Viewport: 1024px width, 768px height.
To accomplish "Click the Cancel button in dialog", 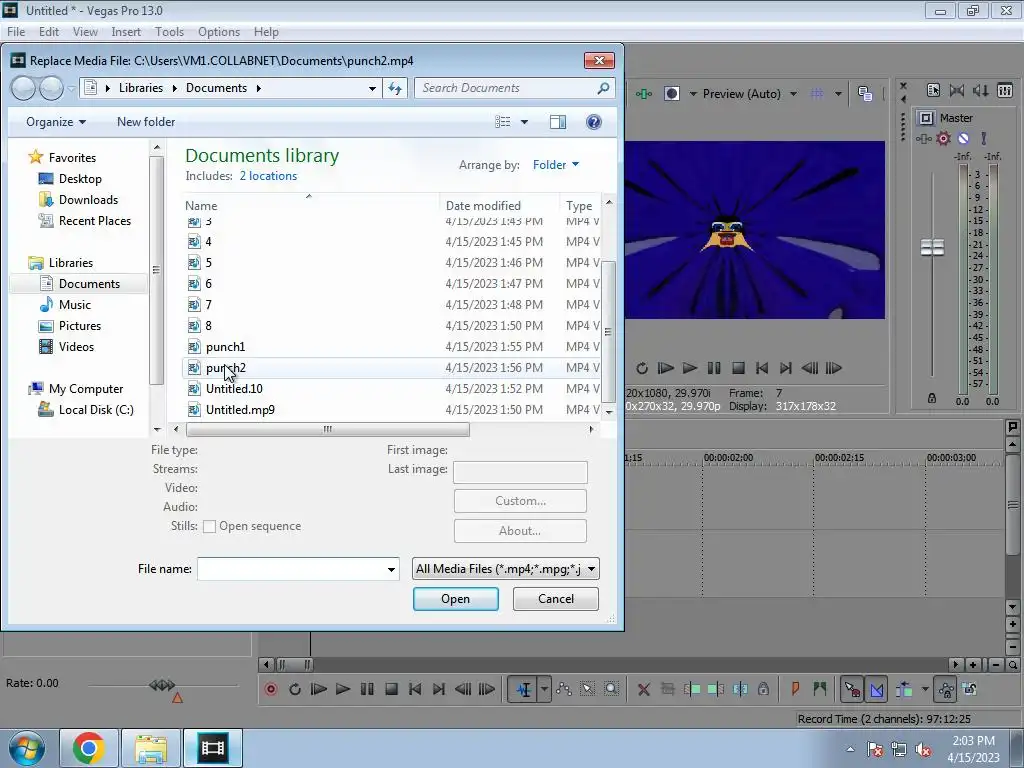I will click(x=556, y=599).
